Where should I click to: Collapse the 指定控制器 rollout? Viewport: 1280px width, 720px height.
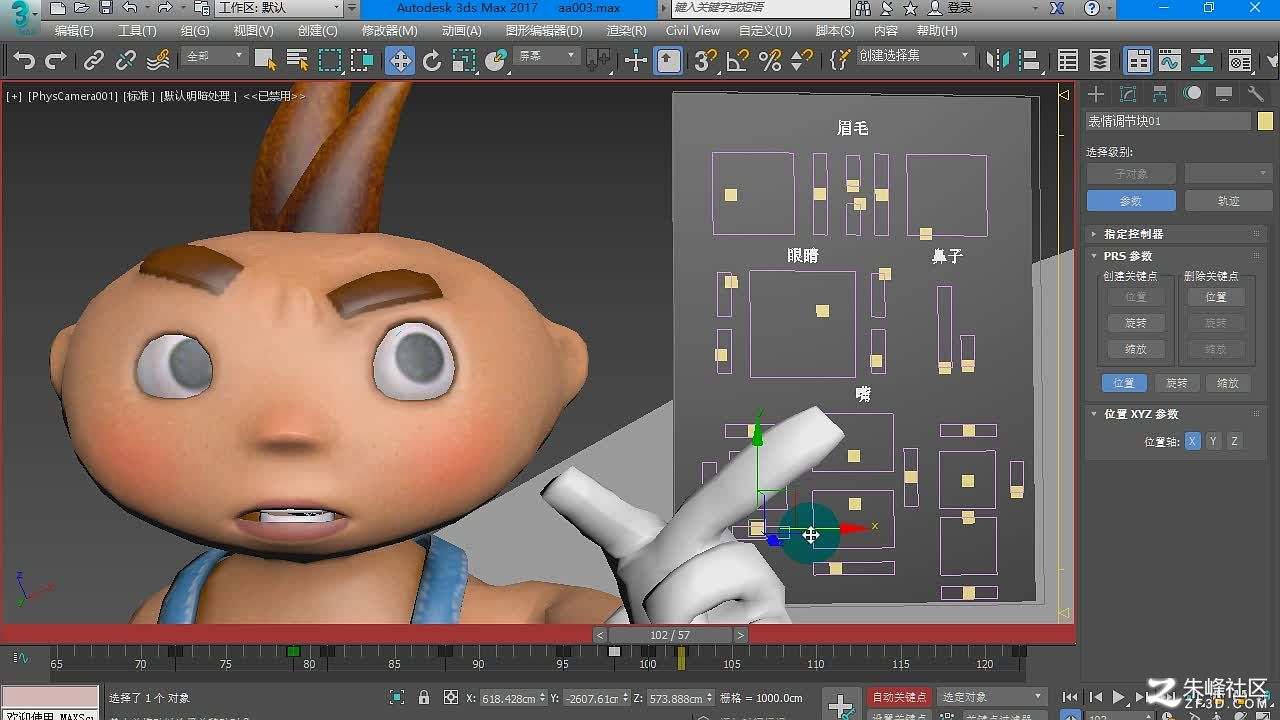[1175, 233]
